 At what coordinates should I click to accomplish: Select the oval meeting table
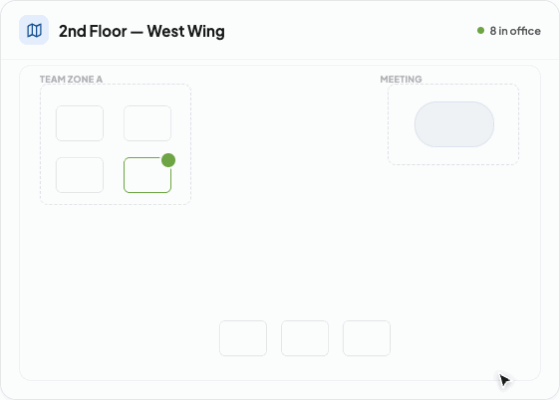tap(454, 124)
